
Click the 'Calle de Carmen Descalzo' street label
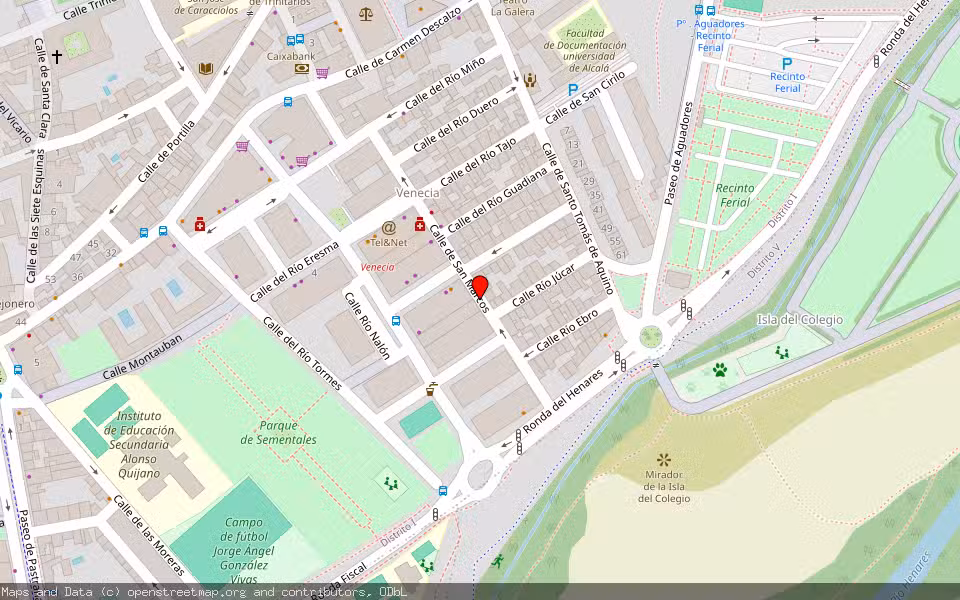coord(403,43)
